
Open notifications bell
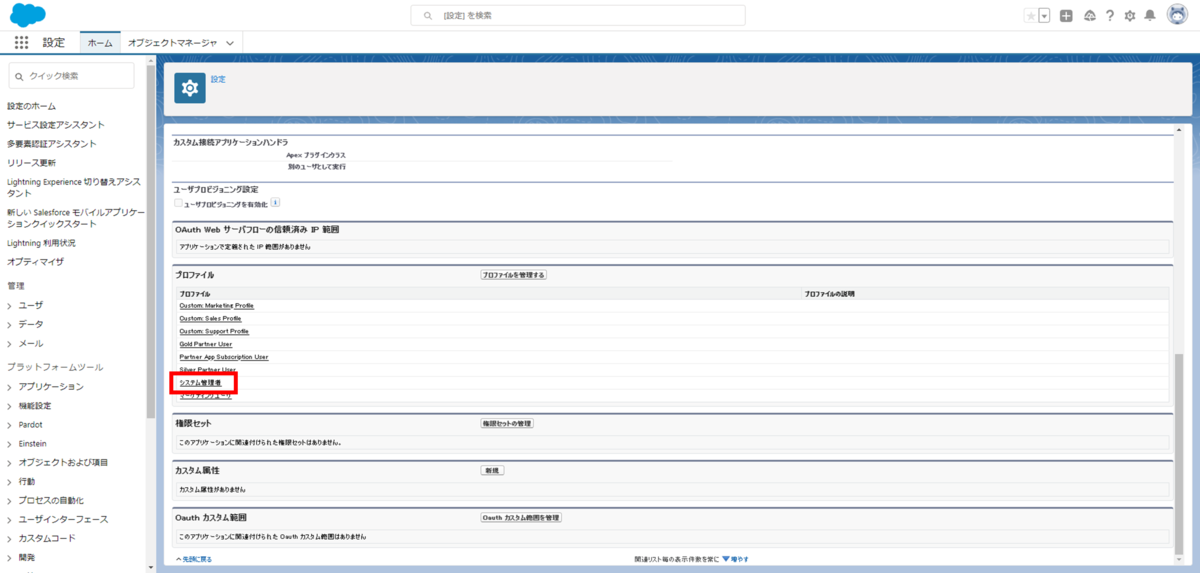click(1150, 16)
